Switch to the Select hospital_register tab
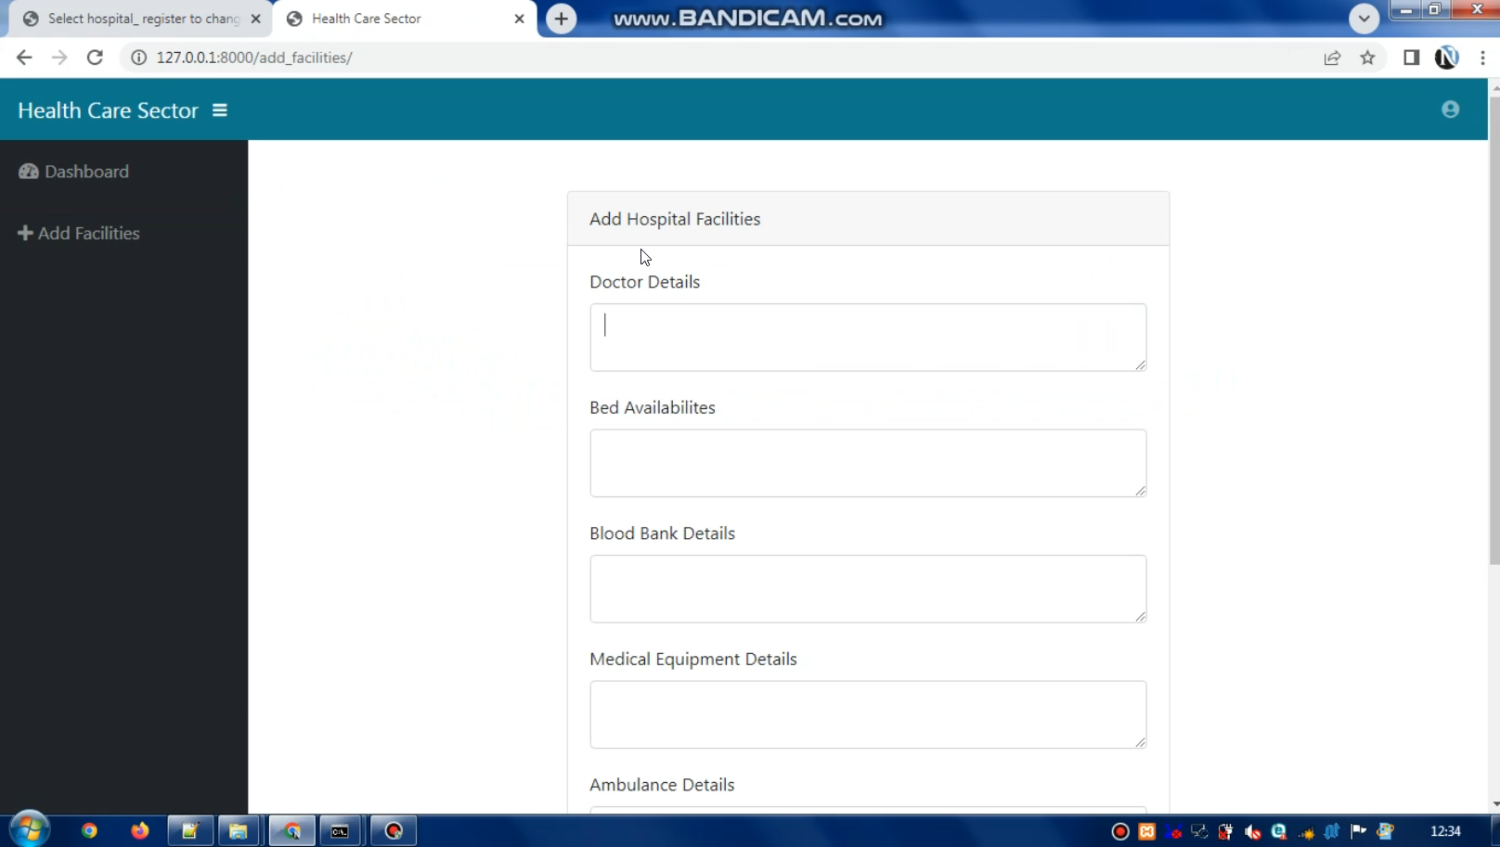Image resolution: width=1500 pixels, height=847 pixels. [141, 18]
